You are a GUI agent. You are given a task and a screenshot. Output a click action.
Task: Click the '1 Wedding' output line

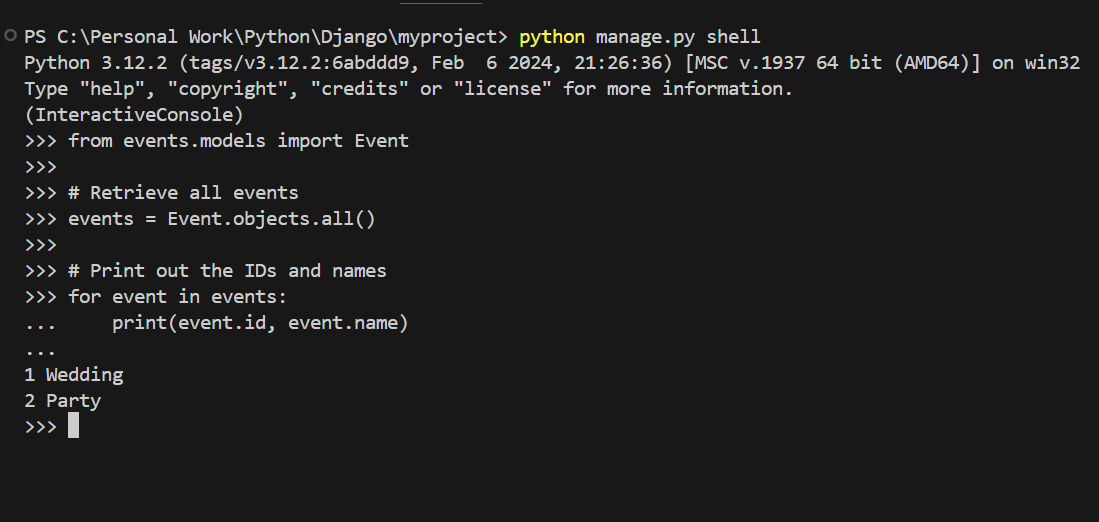(x=74, y=375)
